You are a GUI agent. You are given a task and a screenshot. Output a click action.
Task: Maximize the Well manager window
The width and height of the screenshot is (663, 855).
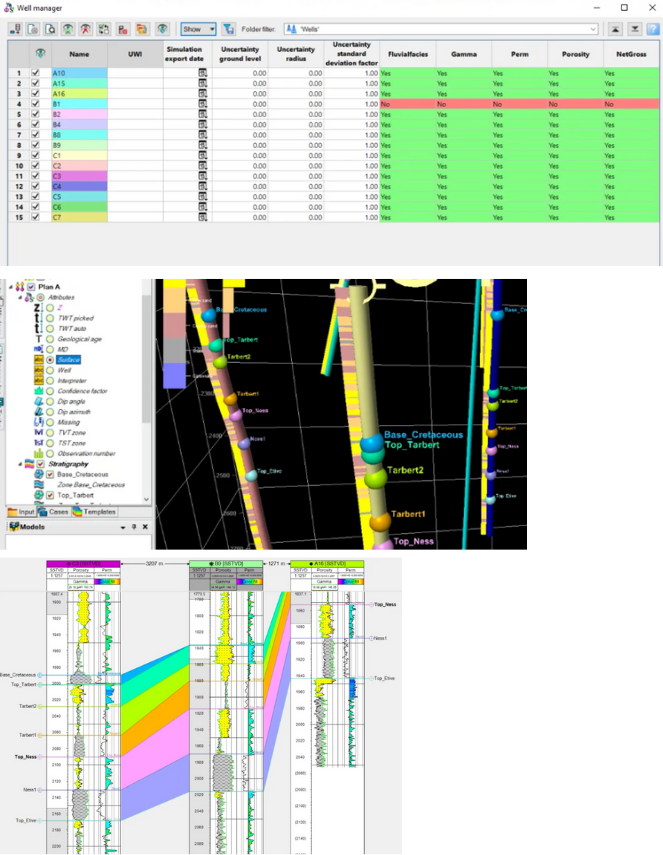pos(624,8)
